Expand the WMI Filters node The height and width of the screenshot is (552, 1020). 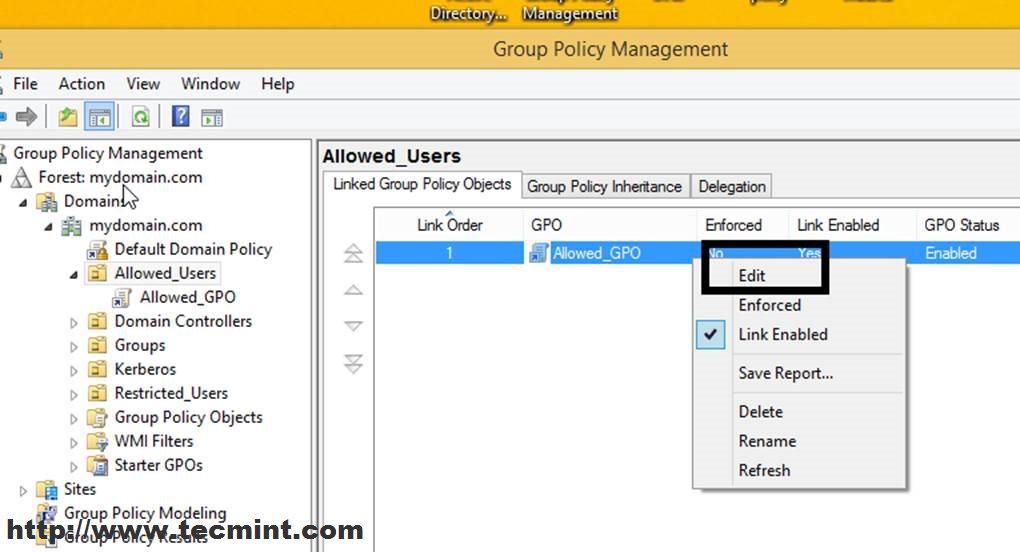(74, 443)
